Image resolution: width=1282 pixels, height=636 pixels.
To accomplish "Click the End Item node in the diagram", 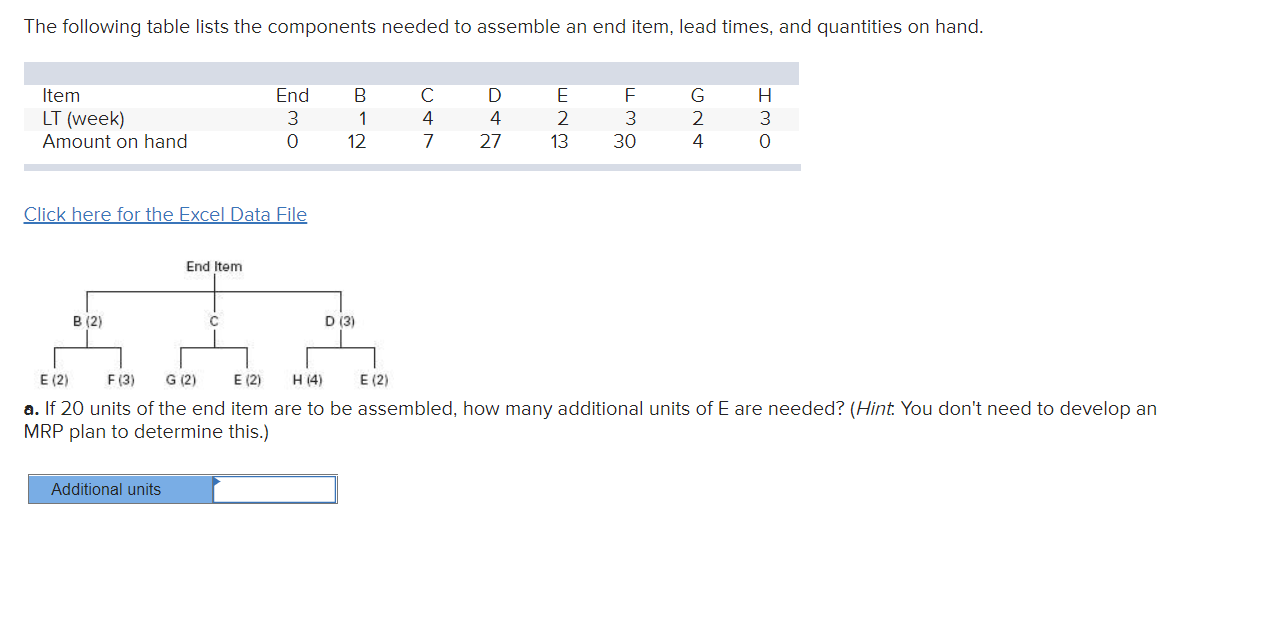I will (213, 266).
